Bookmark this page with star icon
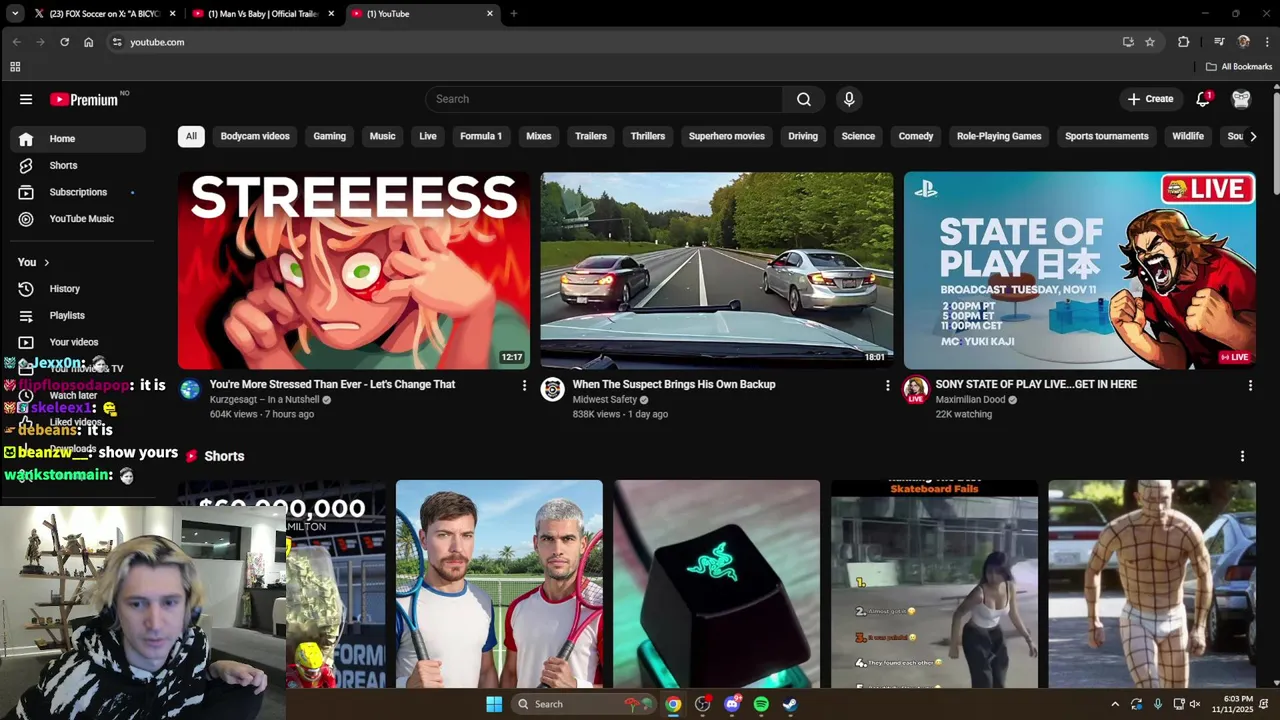This screenshot has height=720, width=1280. click(1150, 42)
